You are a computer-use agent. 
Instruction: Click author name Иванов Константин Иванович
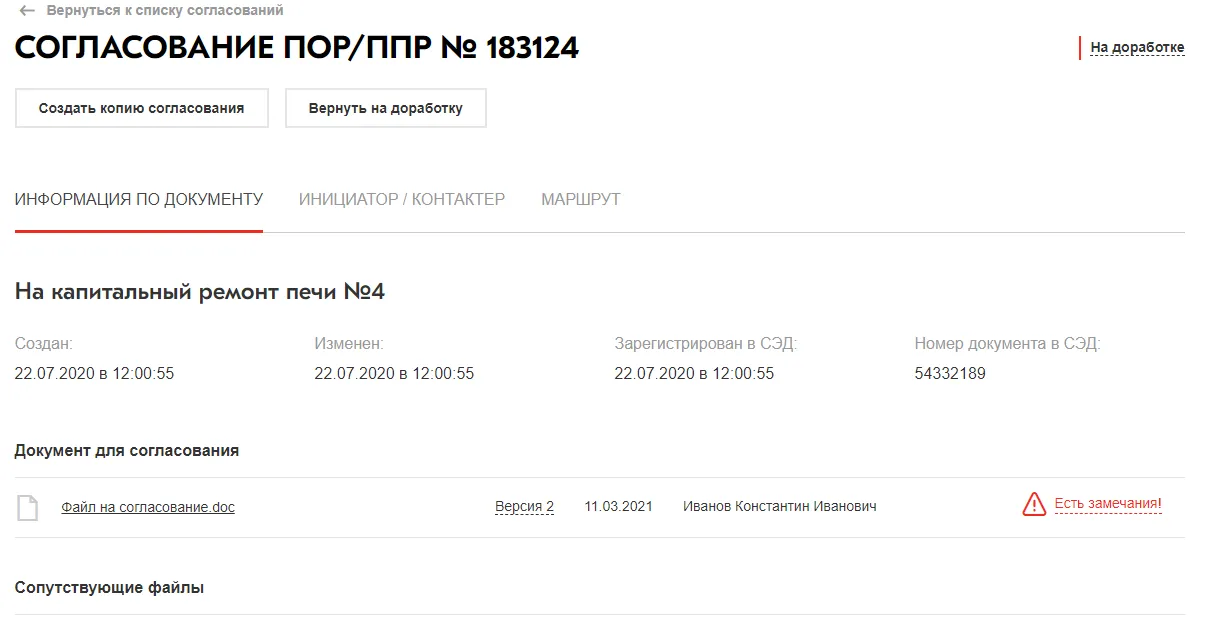(x=780, y=507)
